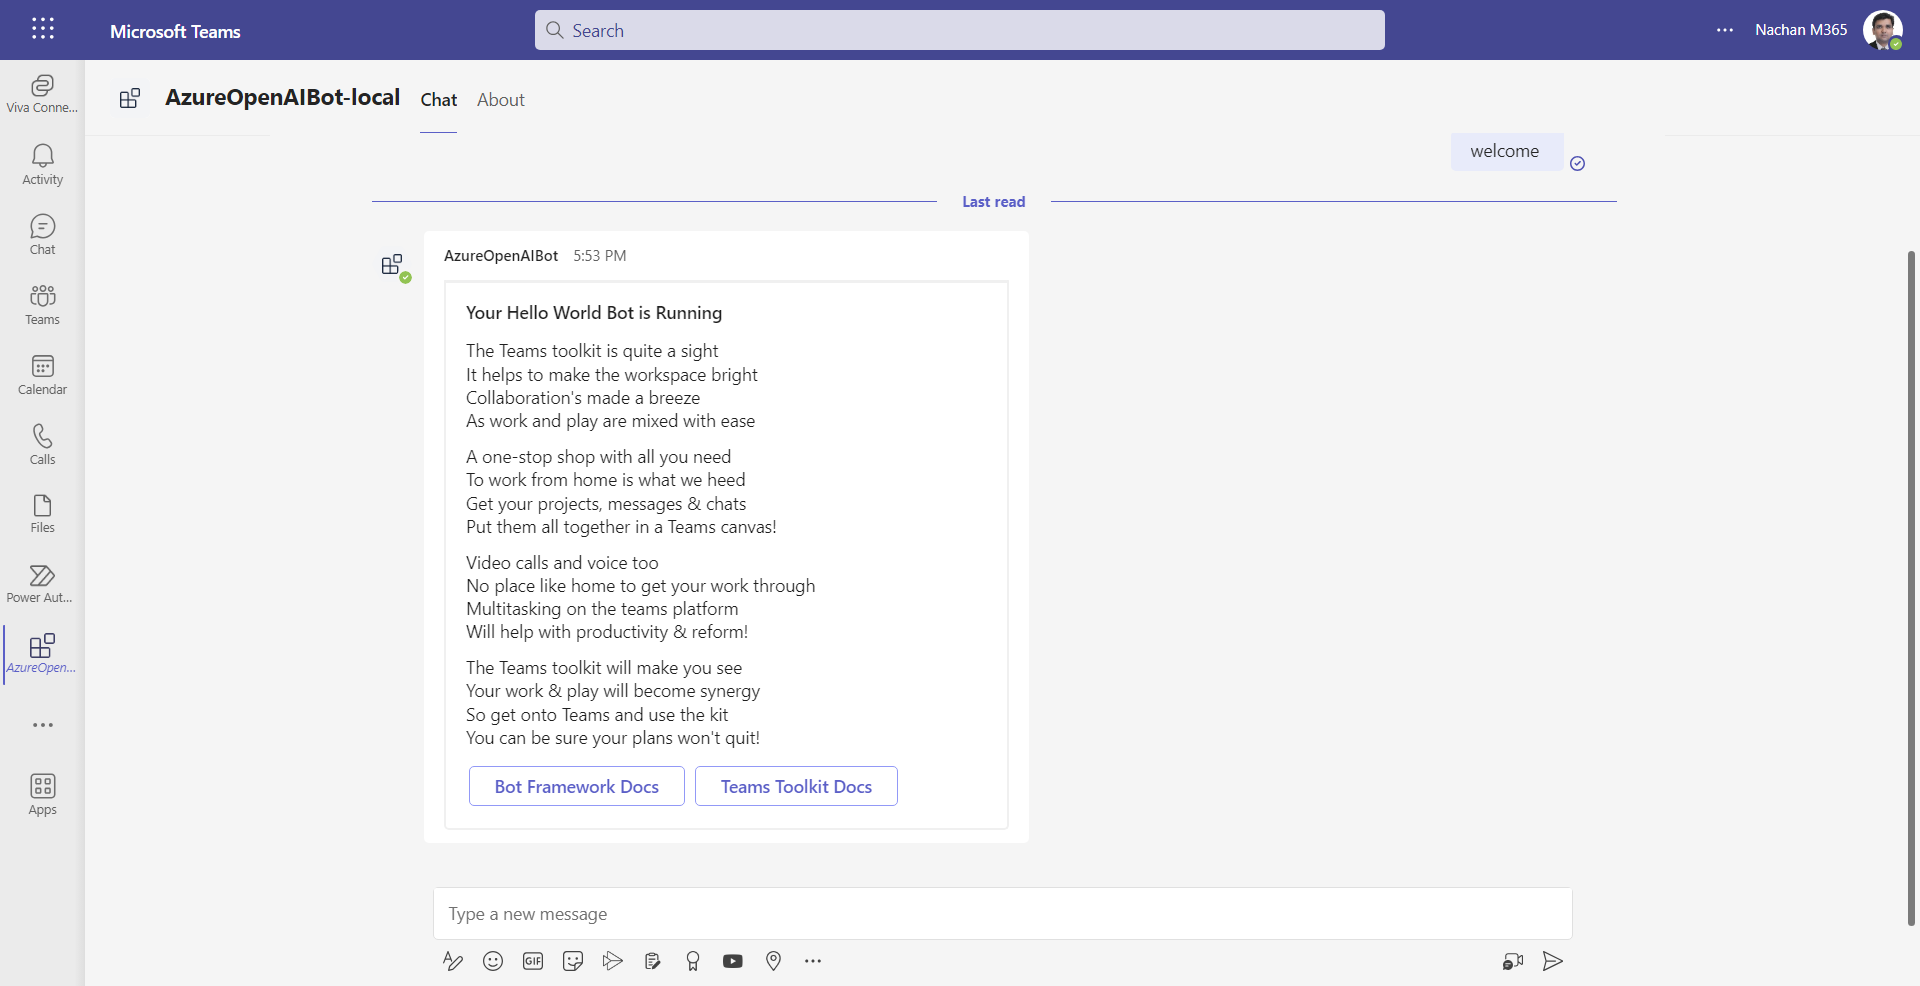Open the Activity feed in sidebar
This screenshot has height=986, width=1920.
click(x=42, y=164)
